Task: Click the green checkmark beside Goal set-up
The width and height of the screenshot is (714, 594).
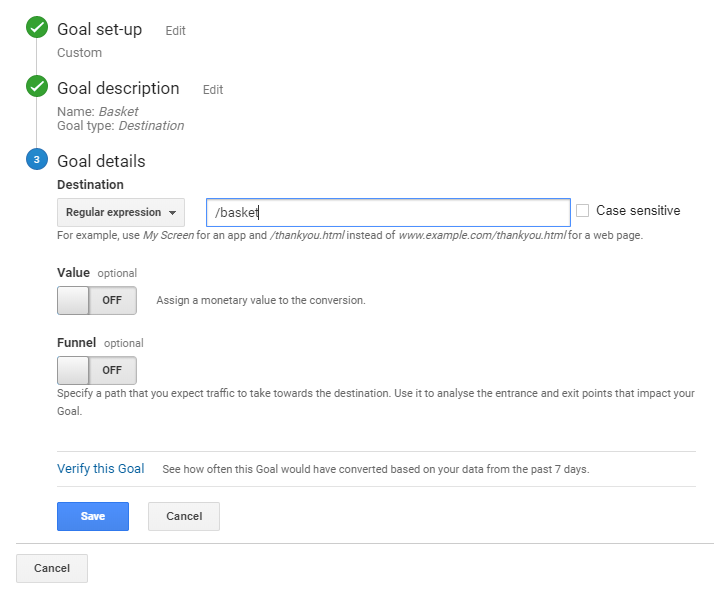Action: (x=37, y=28)
